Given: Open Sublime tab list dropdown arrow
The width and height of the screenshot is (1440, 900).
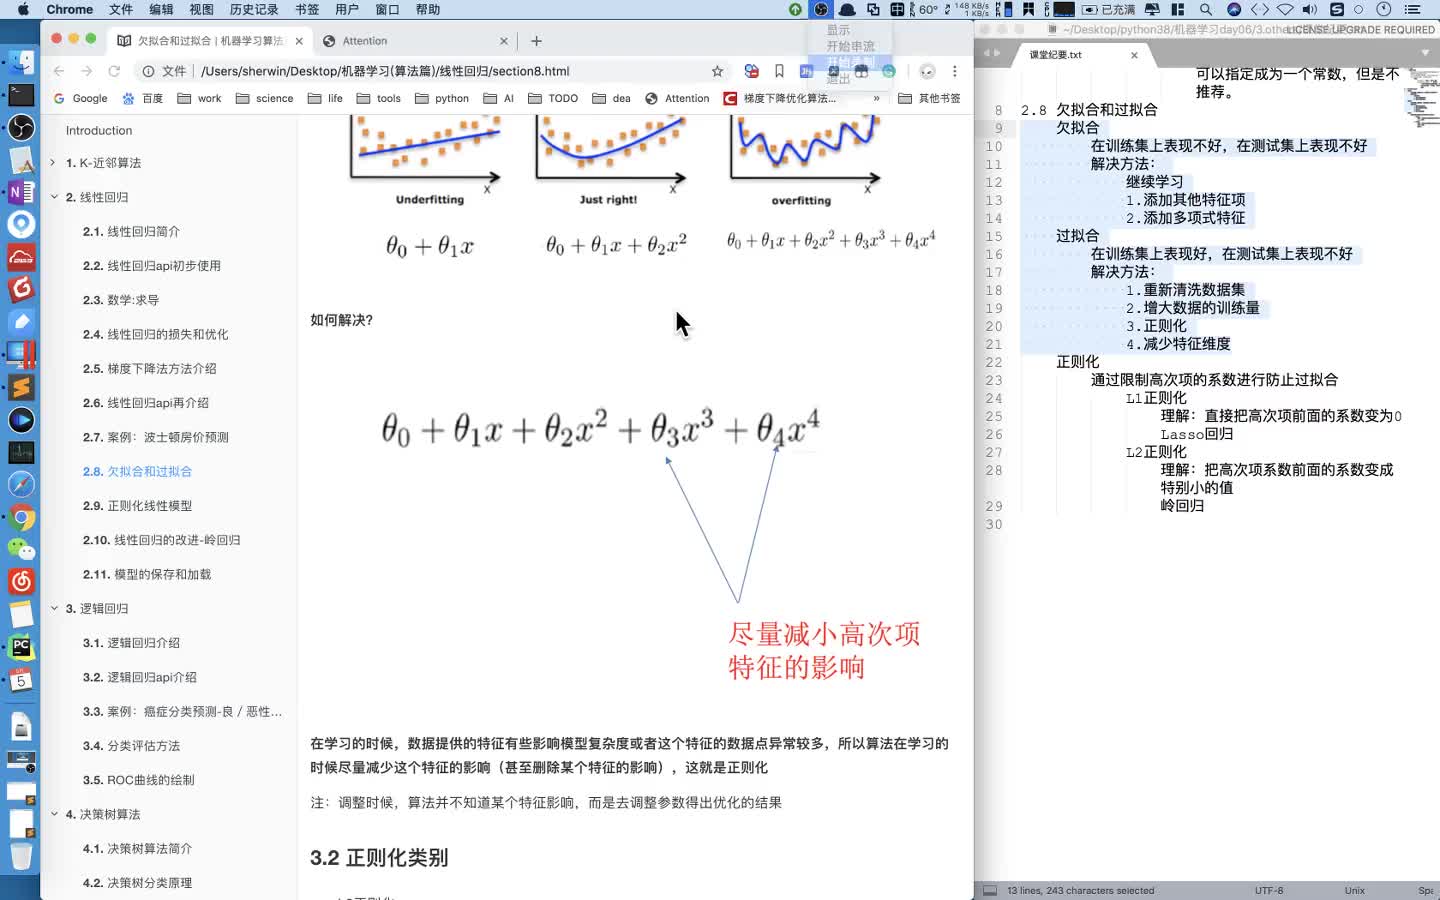Looking at the screenshot, I should pos(1424,54).
